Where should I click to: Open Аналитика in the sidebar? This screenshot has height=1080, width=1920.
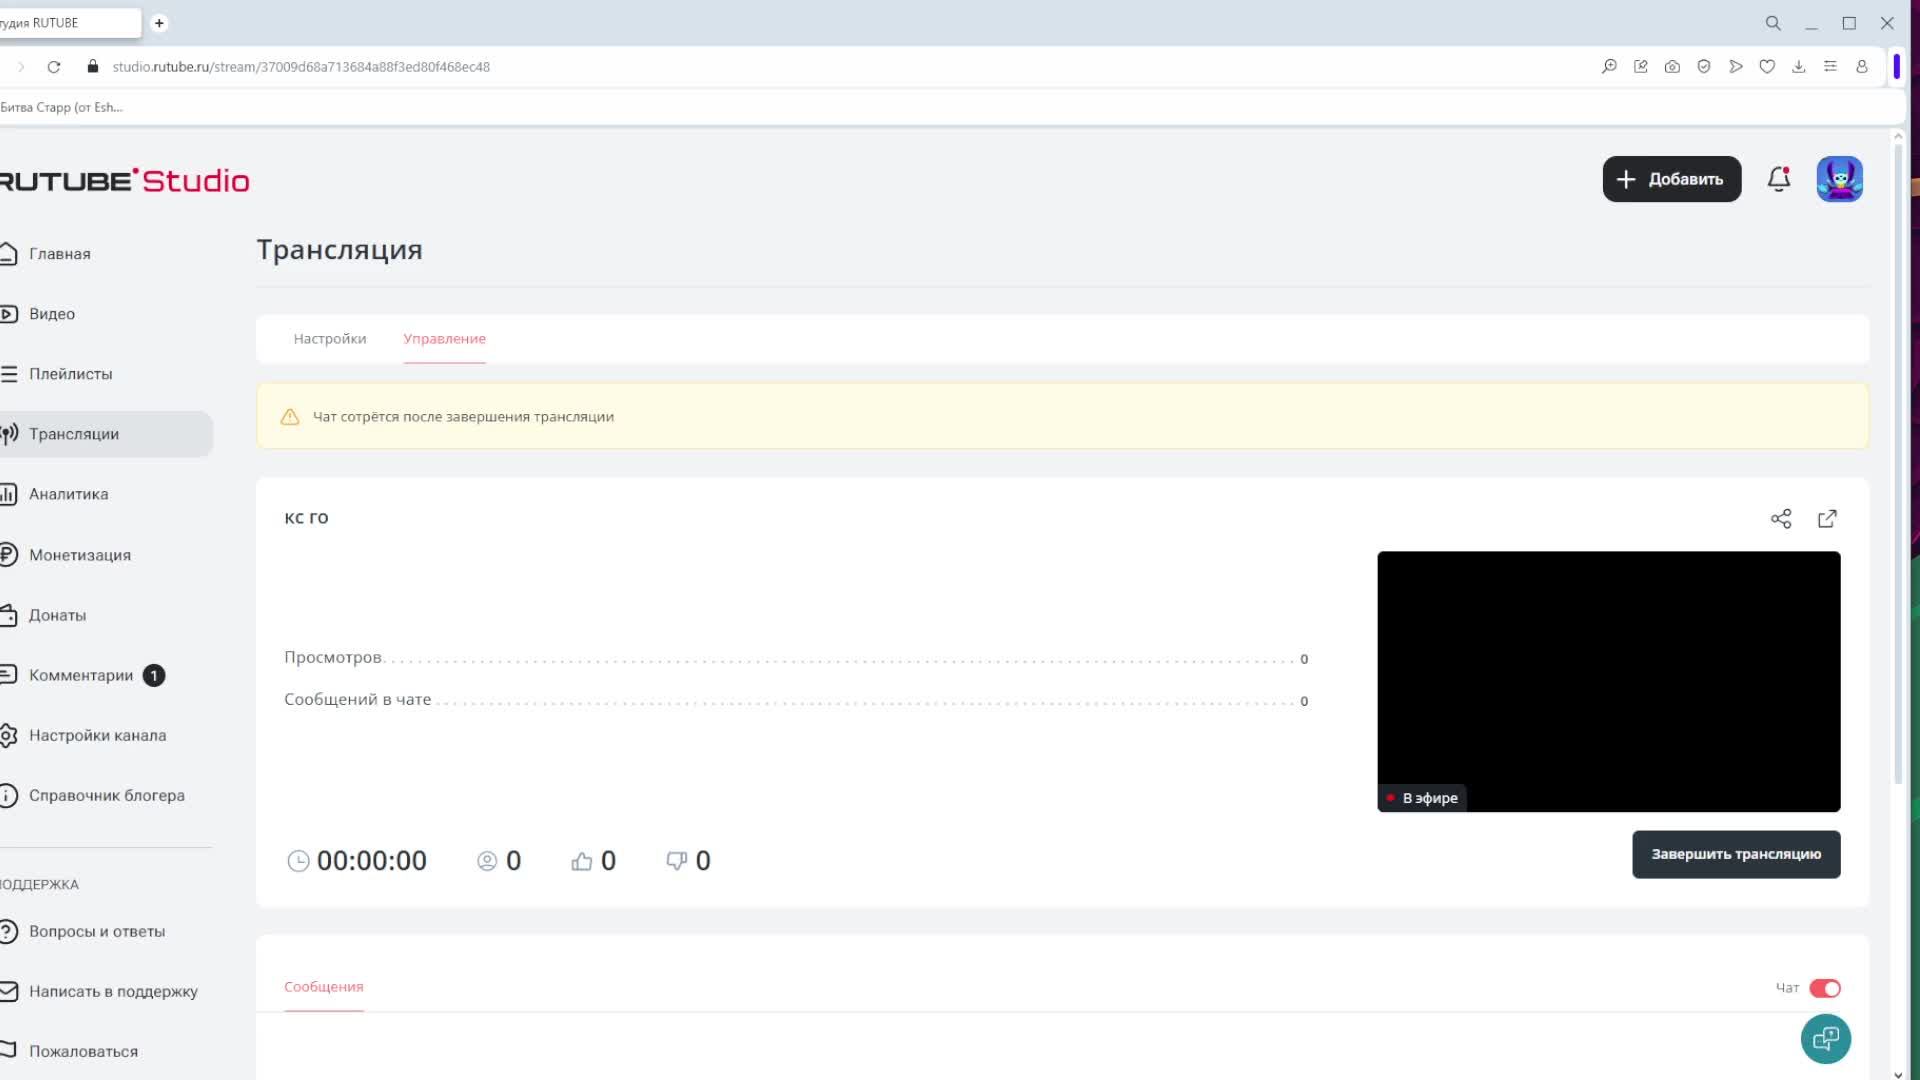click(68, 494)
